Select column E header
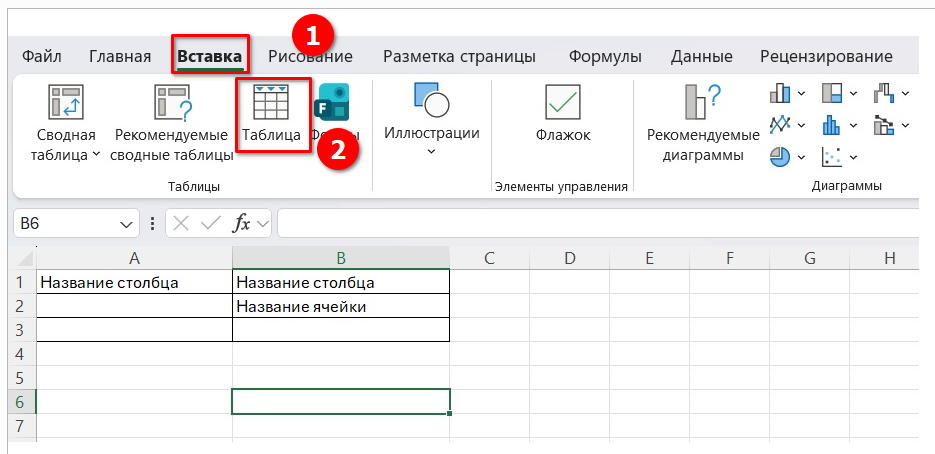Image resolution: width=935 pixels, height=454 pixels. pos(649,258)
